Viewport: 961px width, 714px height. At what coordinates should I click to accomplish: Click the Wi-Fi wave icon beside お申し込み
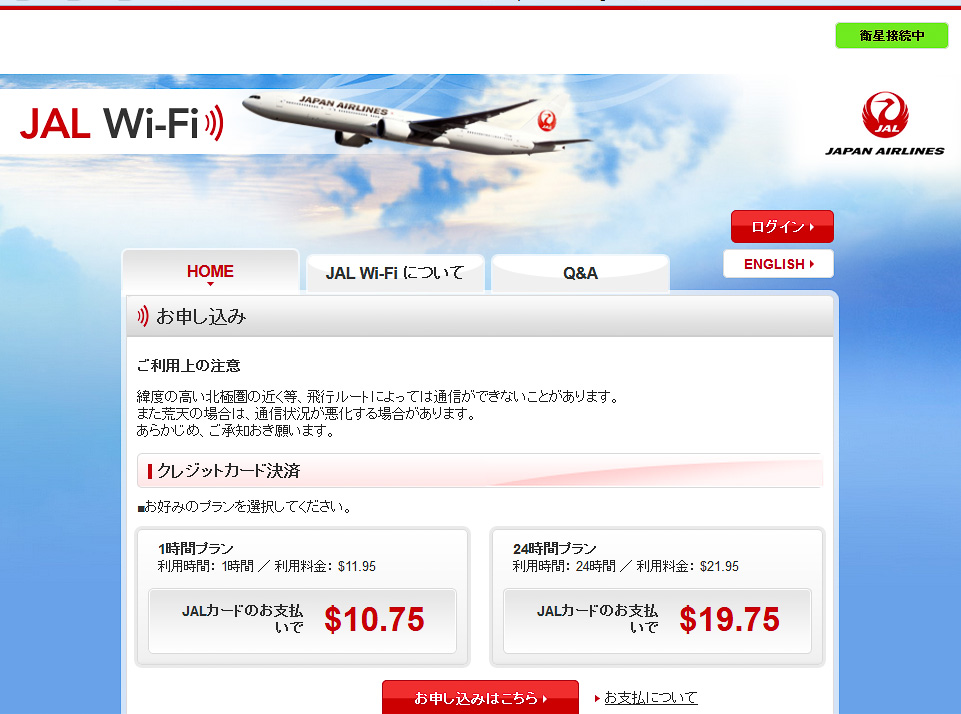tap(143, 316)
